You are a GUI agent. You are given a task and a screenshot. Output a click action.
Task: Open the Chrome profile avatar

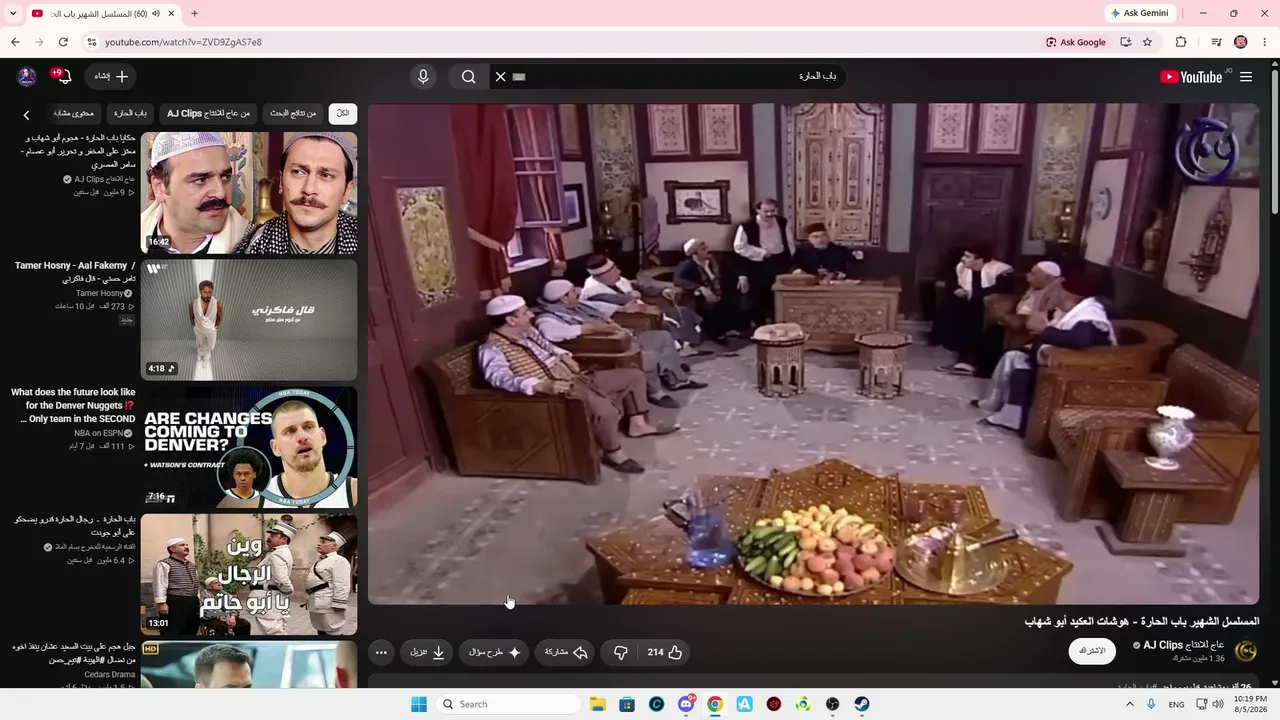(1241, 42)
